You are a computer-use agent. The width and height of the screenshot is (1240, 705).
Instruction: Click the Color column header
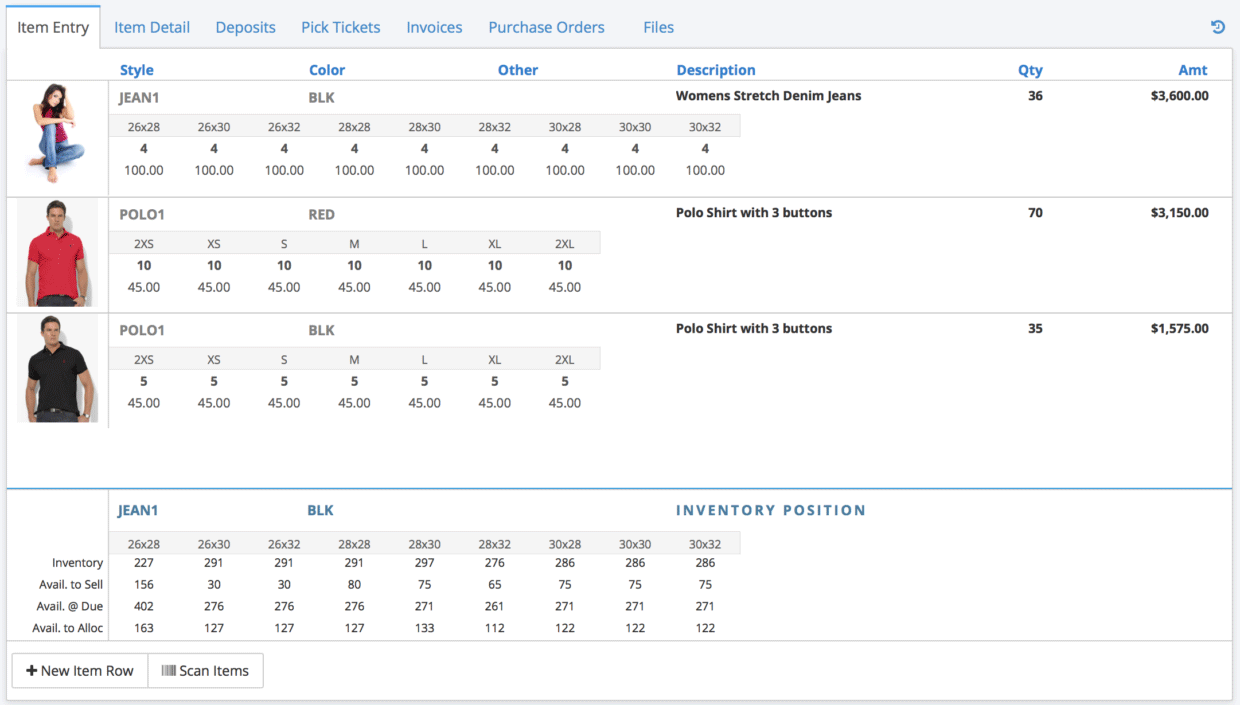tap(327, 69)
